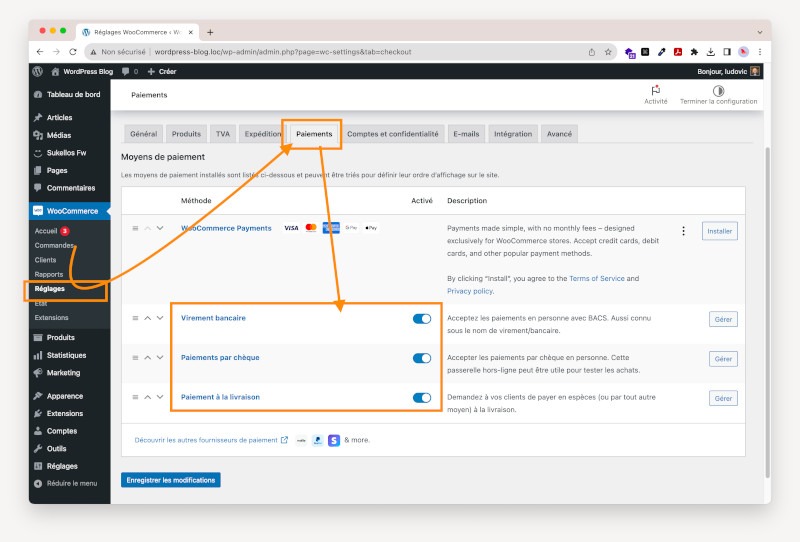Click the Activité flag icon

click(655, 90)
